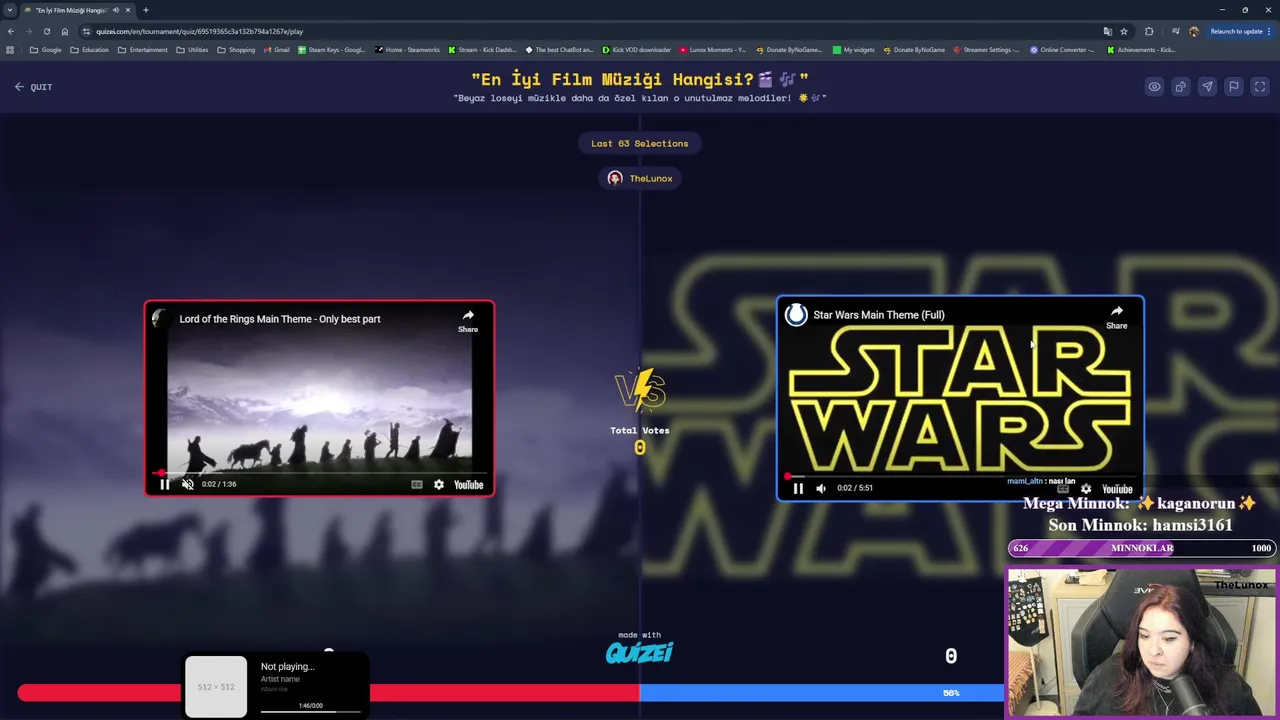Image resolution: width=1280 pixels, height=720 pixels.
Task: Select the En İyi Film Müziği browser tab
Action: (79, 10)
